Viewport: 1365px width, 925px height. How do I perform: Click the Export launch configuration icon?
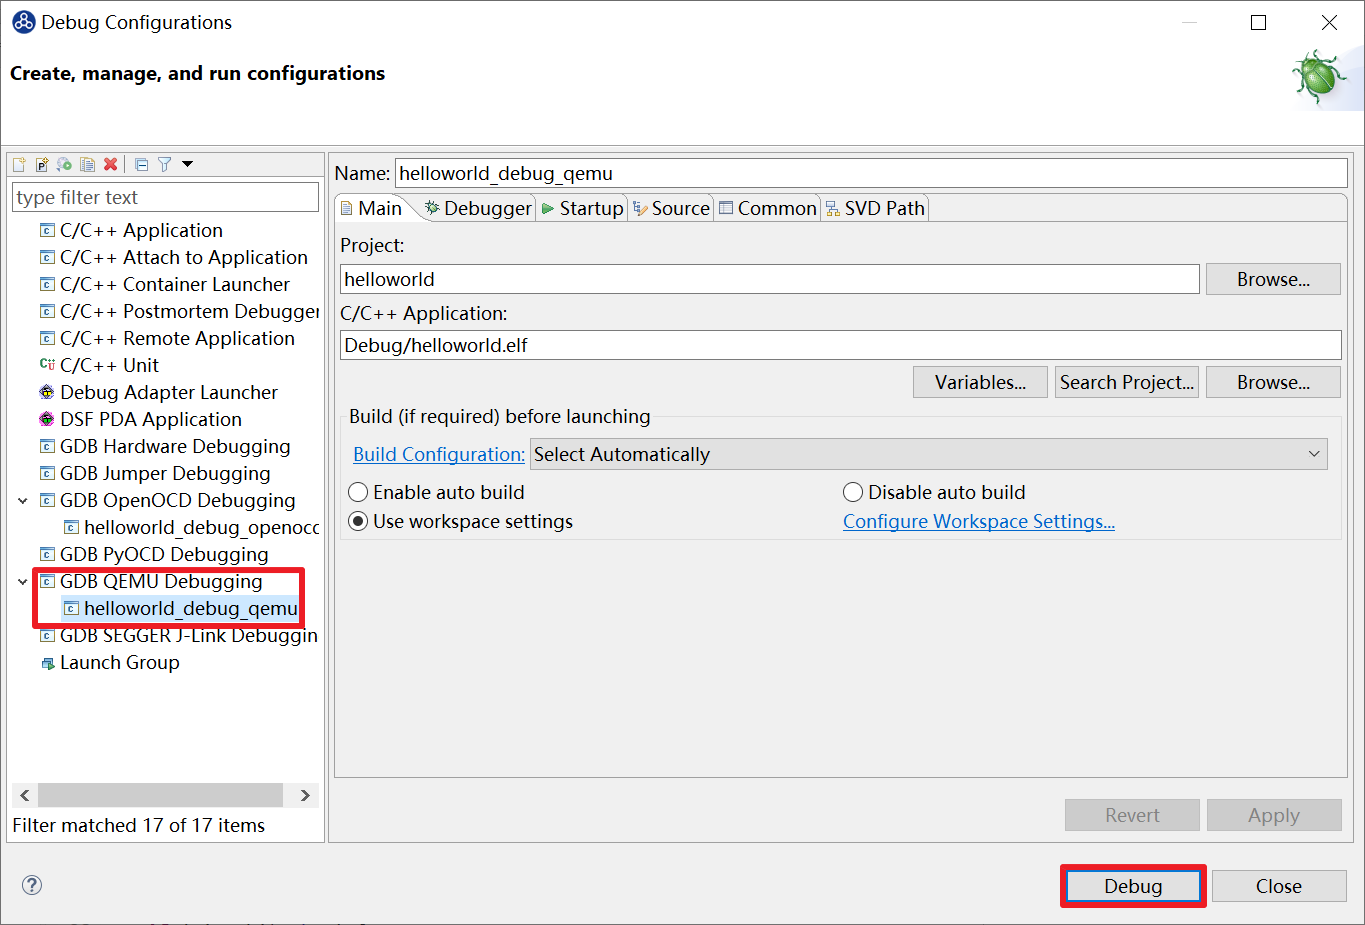pyautogui.click(x=64, y=164)
